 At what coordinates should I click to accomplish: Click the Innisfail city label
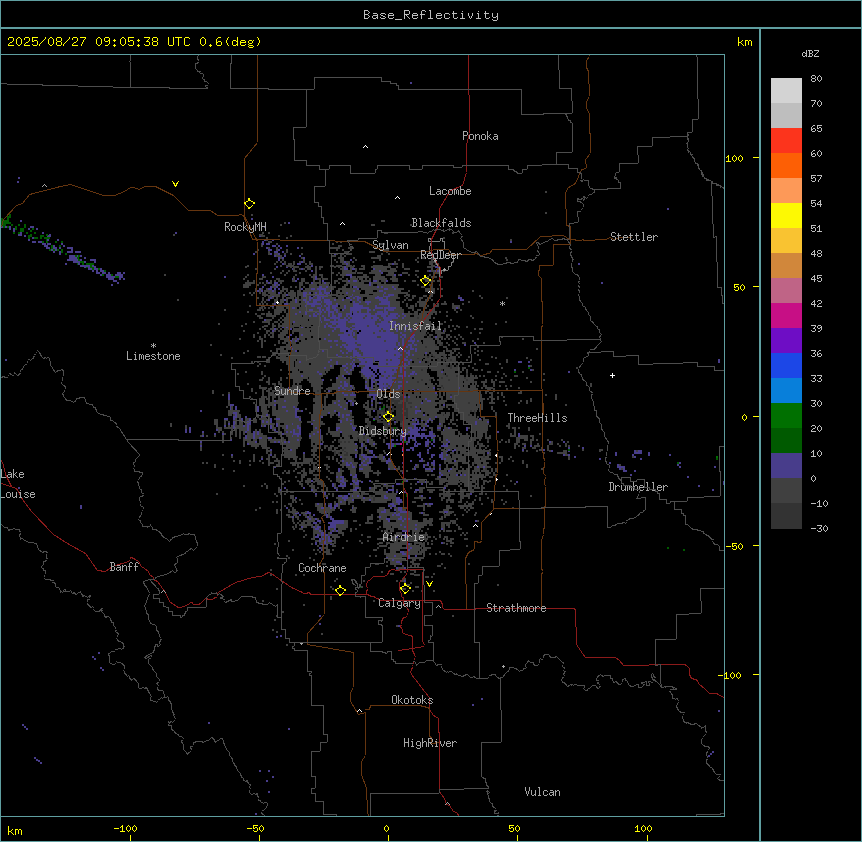point(415,326)
